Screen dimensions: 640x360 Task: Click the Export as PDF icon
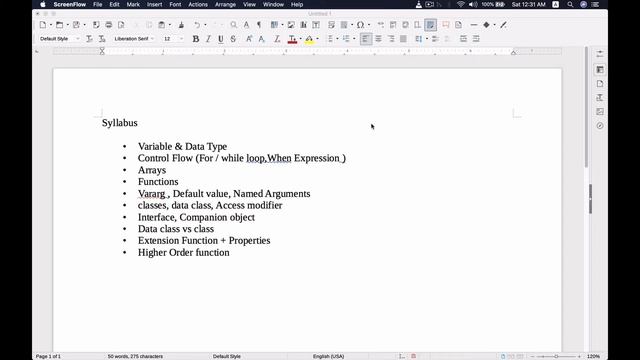point(96,25)
